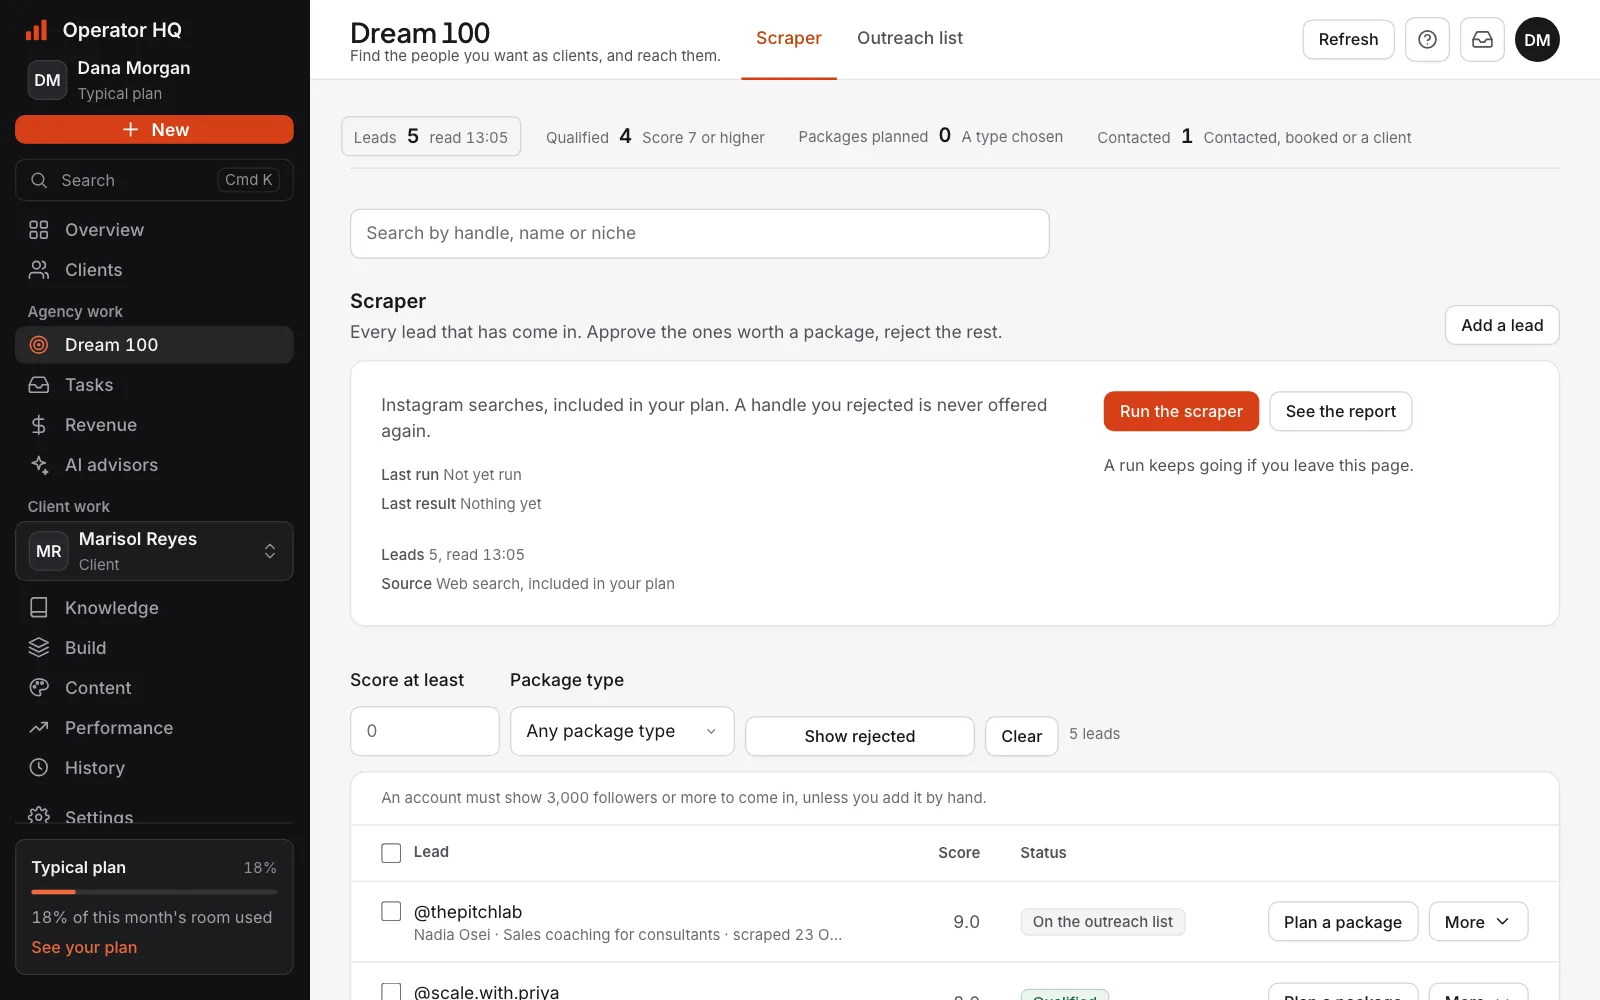This screenshot has width=1600, height=1000.
Task: Focus the Search by handle, name or niche field
Action: pyautogui.click(x=700, y=233)
